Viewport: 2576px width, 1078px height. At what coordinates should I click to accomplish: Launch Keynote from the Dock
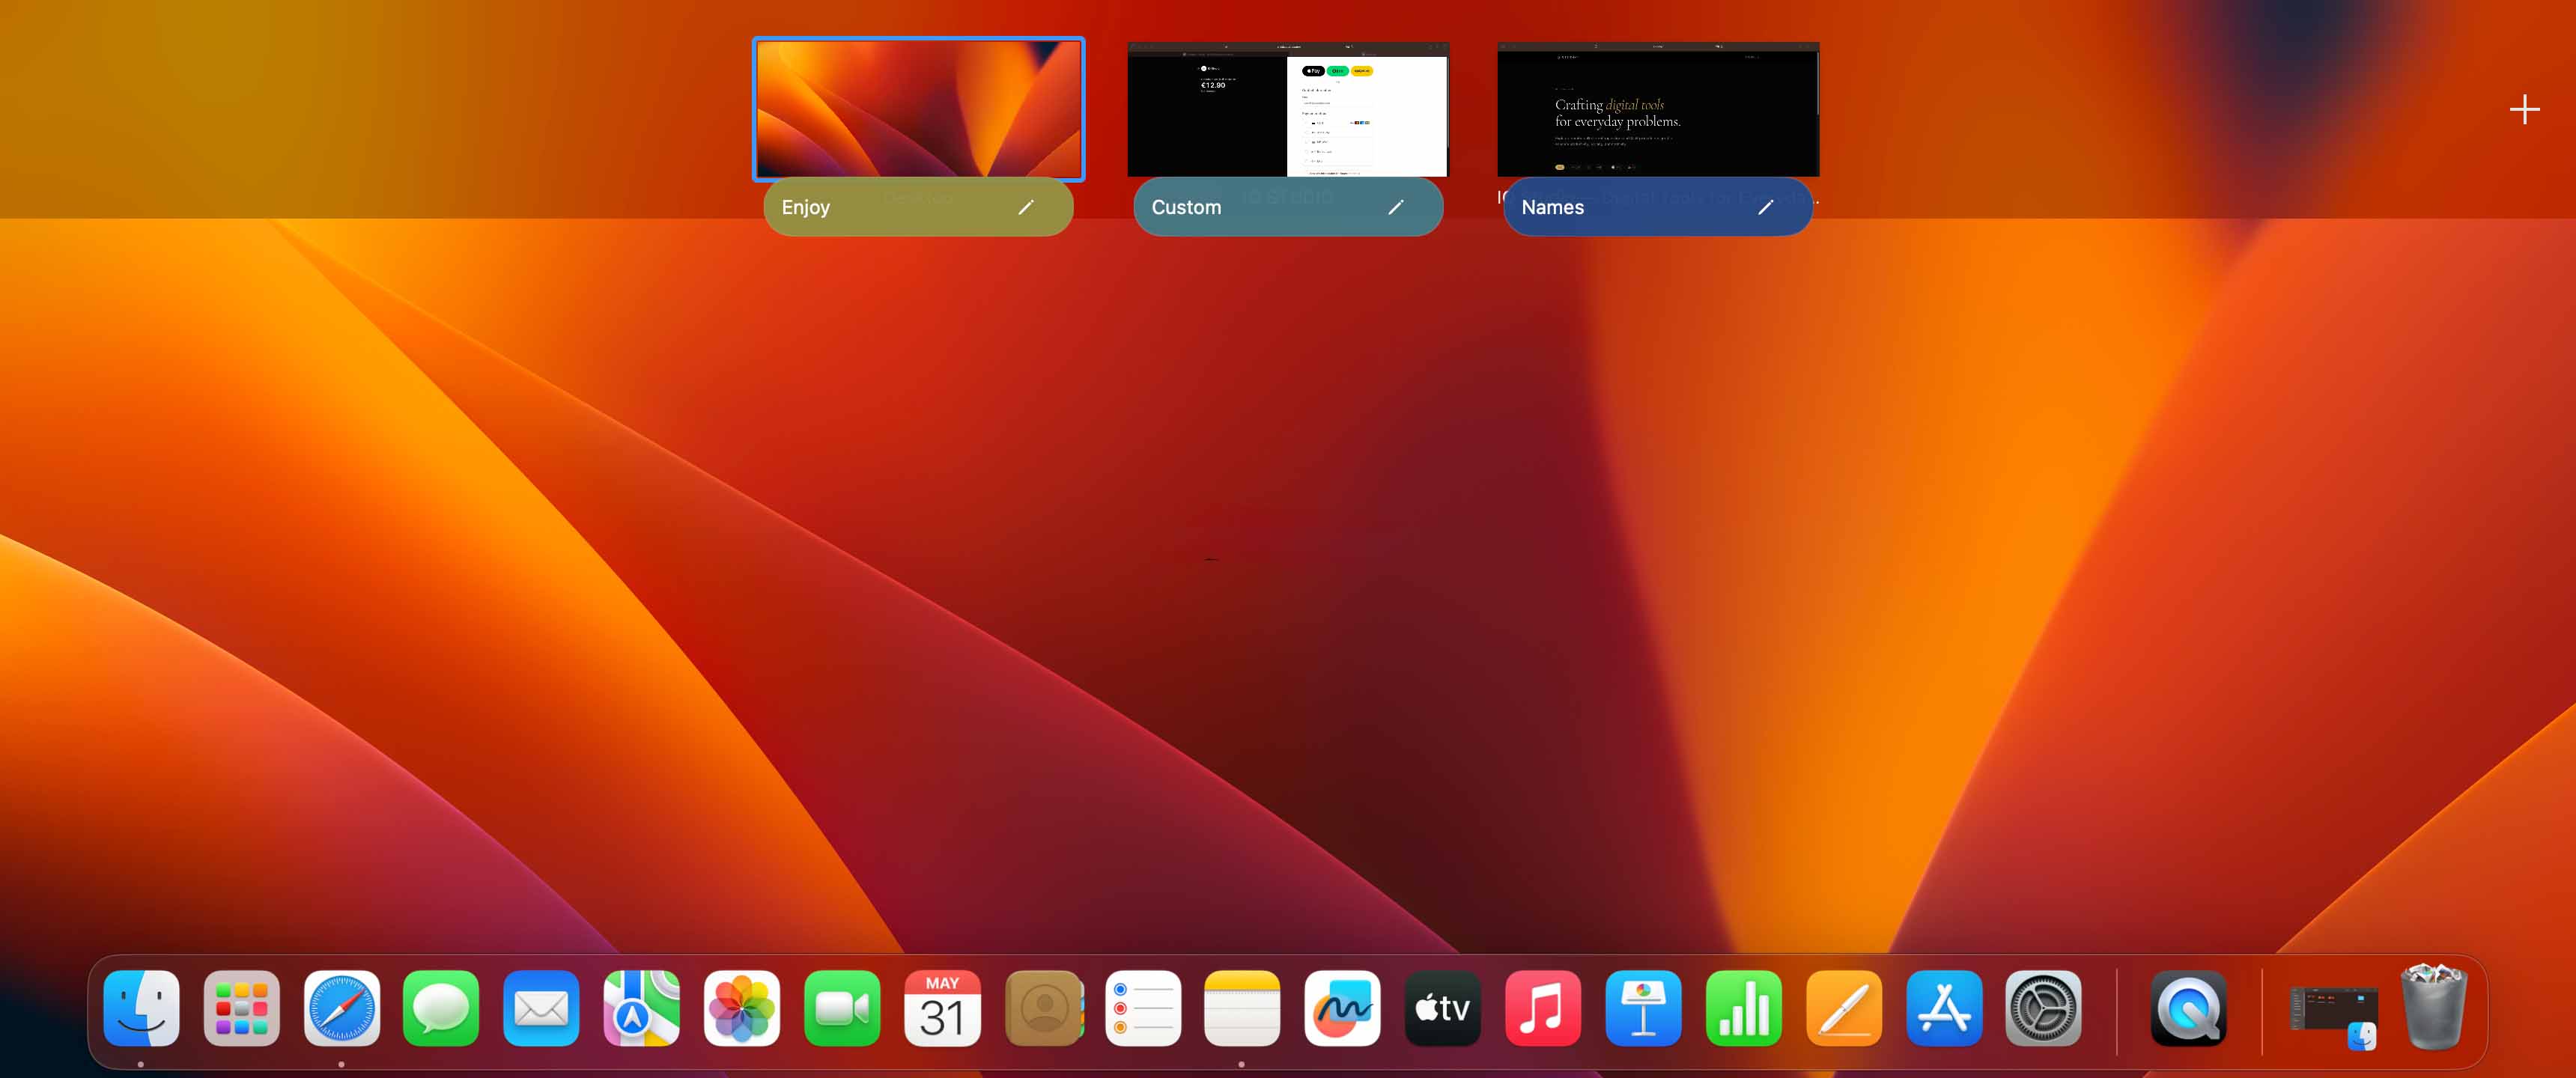[x=1643, y=1008]
